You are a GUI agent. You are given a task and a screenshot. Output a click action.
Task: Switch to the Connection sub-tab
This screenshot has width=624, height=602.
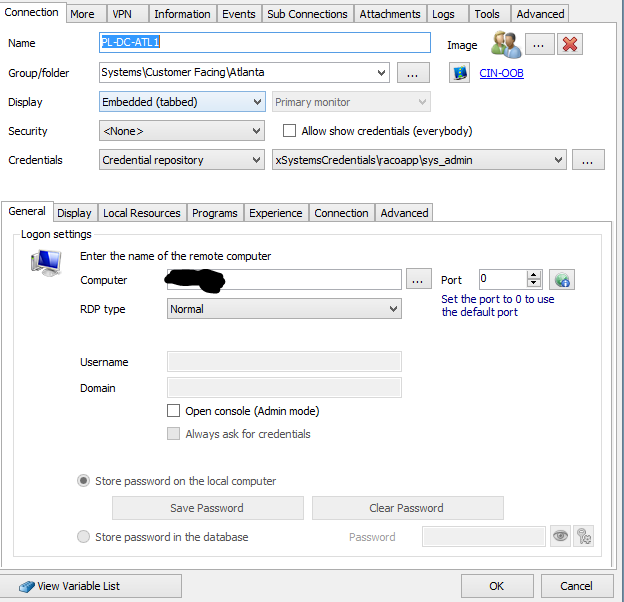341,213
